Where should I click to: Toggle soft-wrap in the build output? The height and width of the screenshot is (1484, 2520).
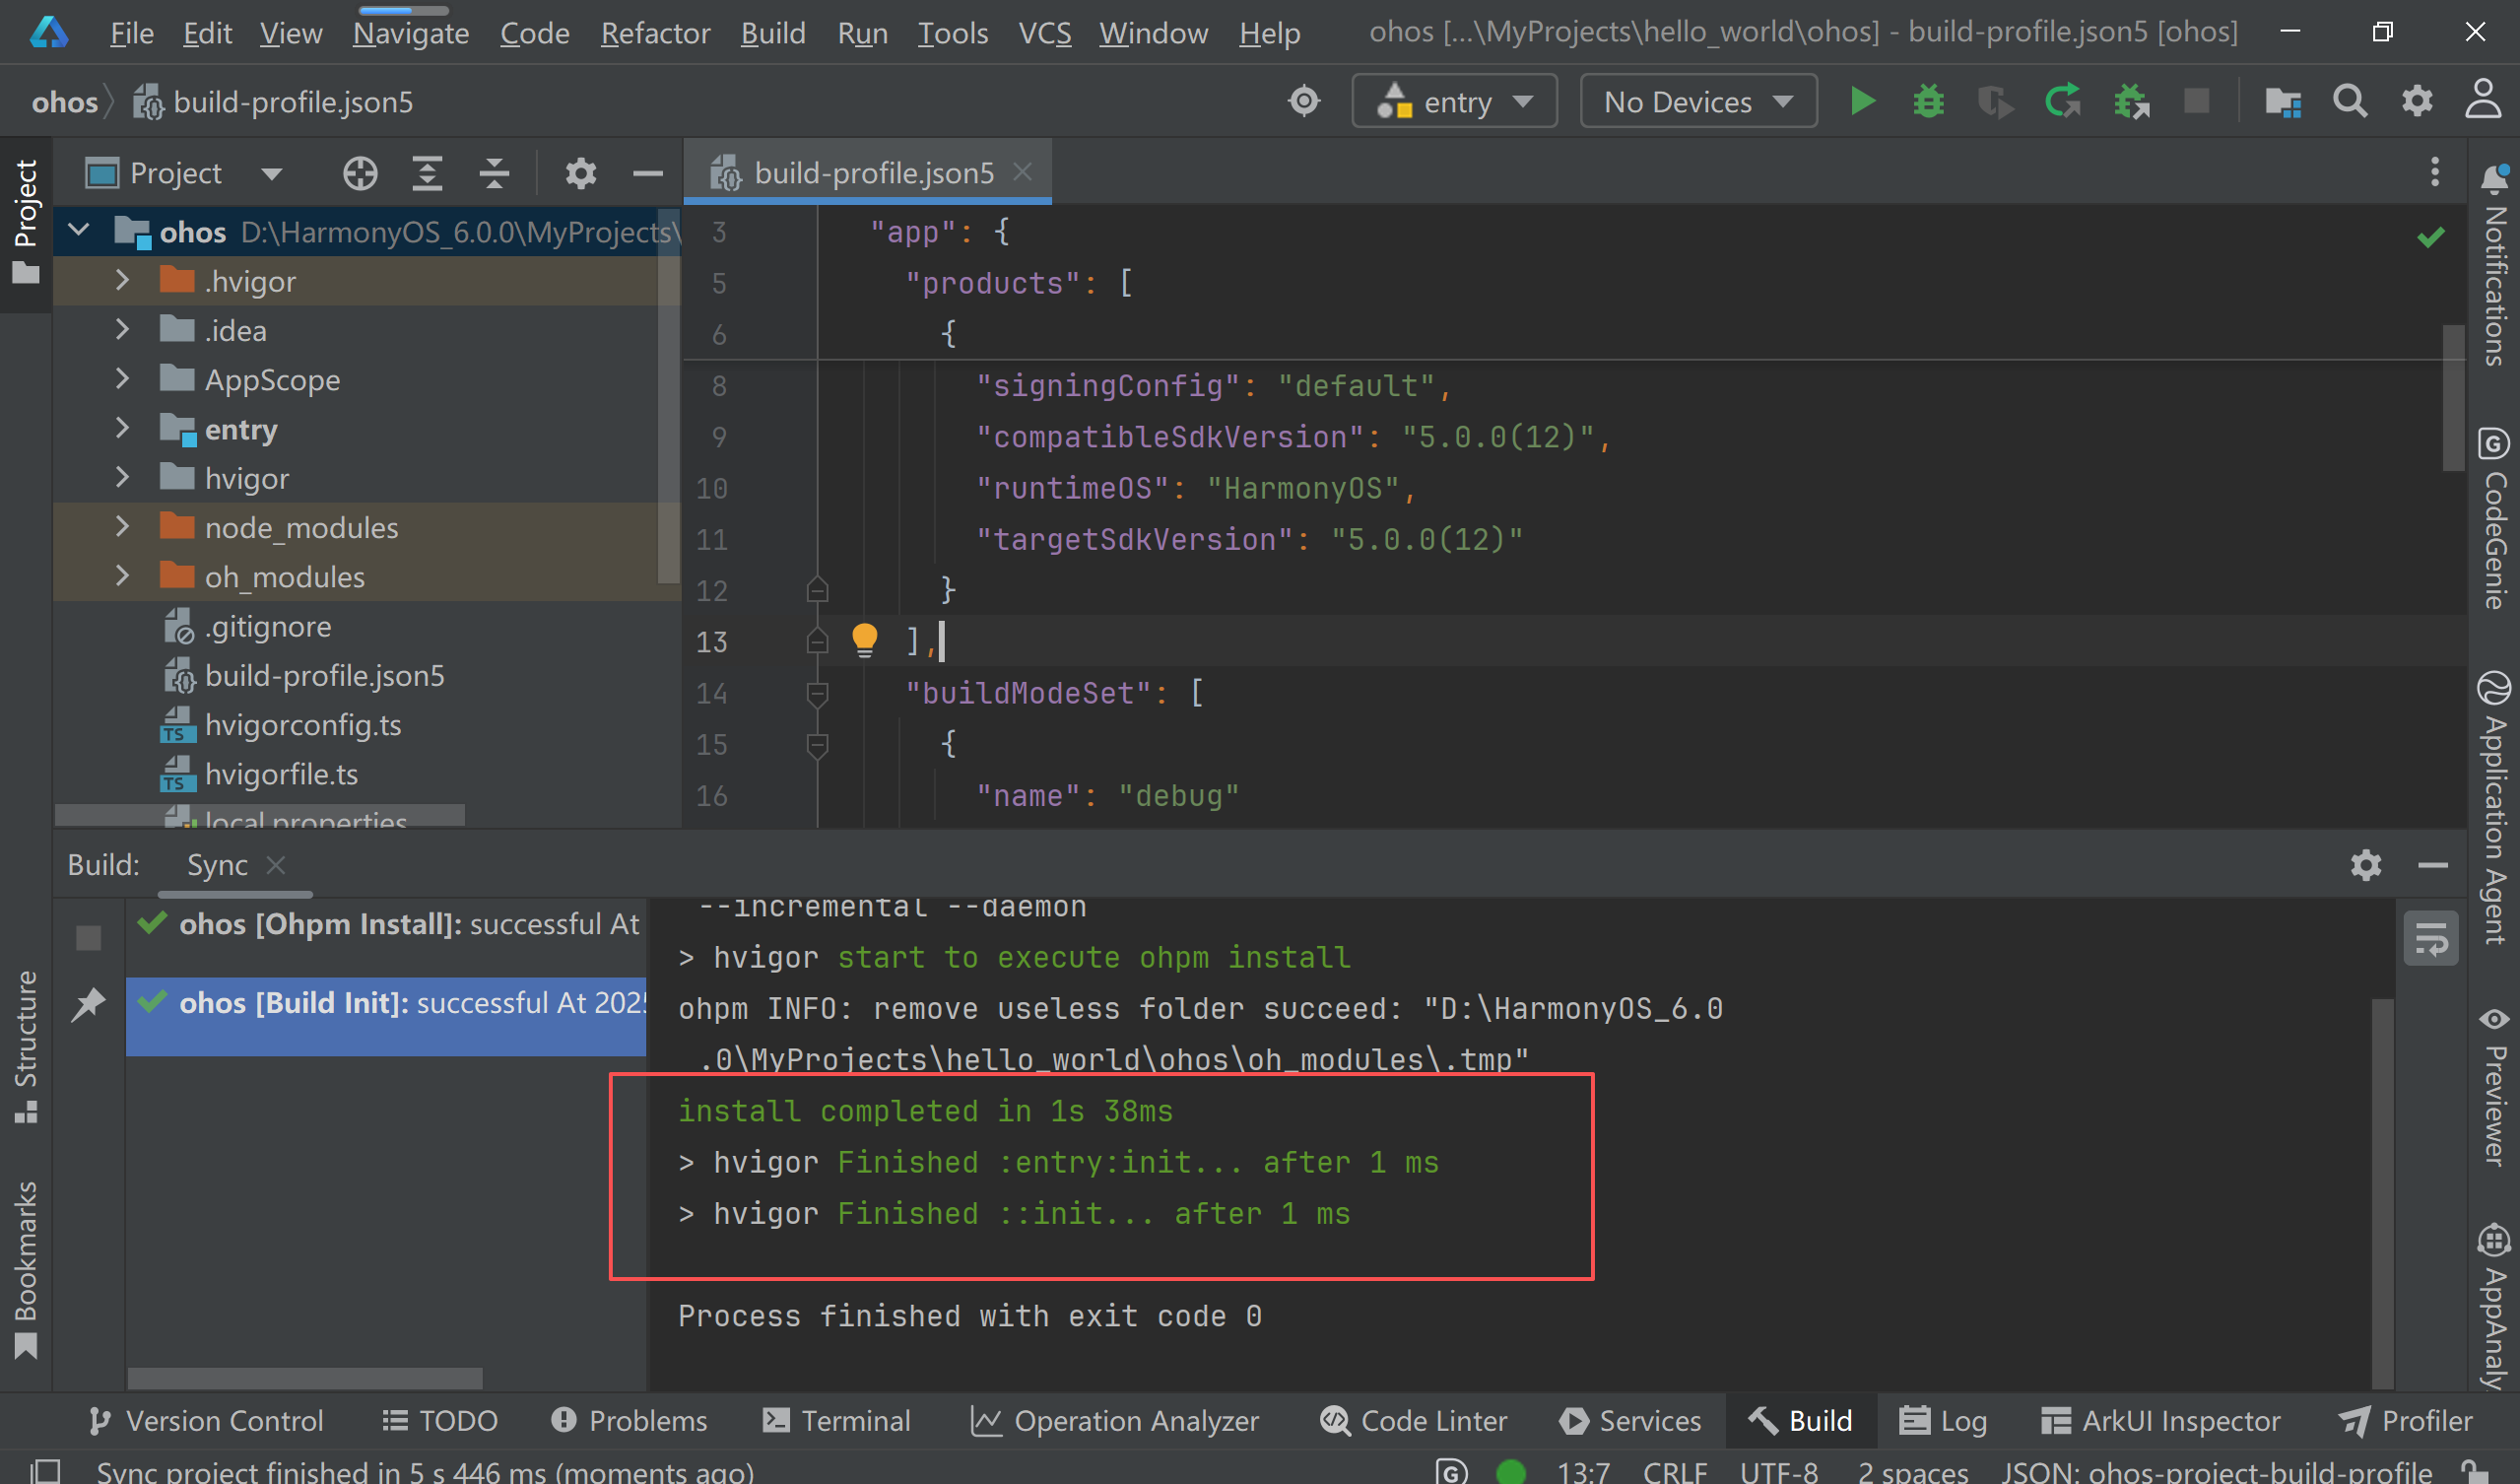coord(2430,938)
